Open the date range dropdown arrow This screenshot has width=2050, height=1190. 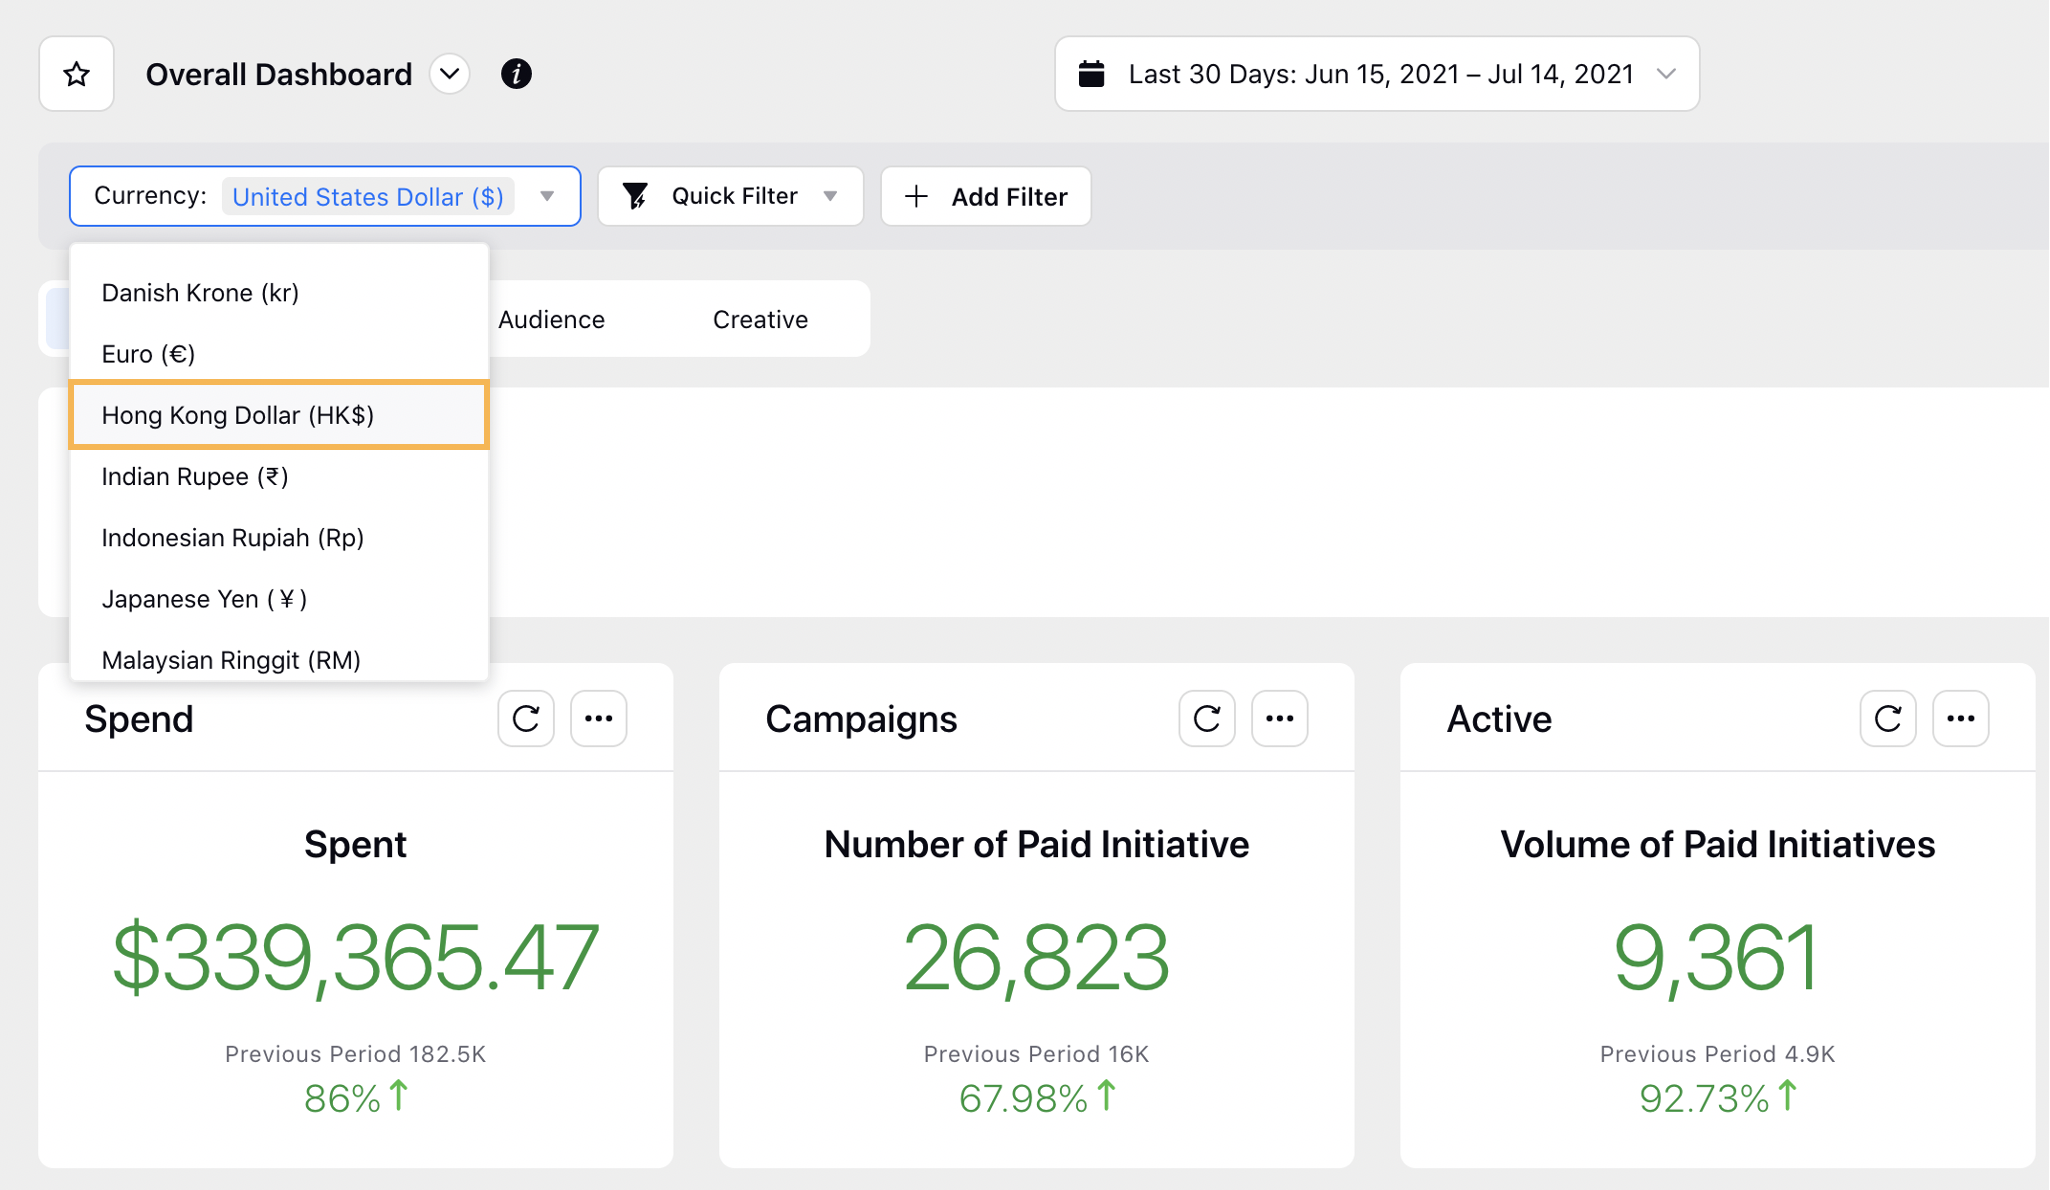coord(1666,74)
